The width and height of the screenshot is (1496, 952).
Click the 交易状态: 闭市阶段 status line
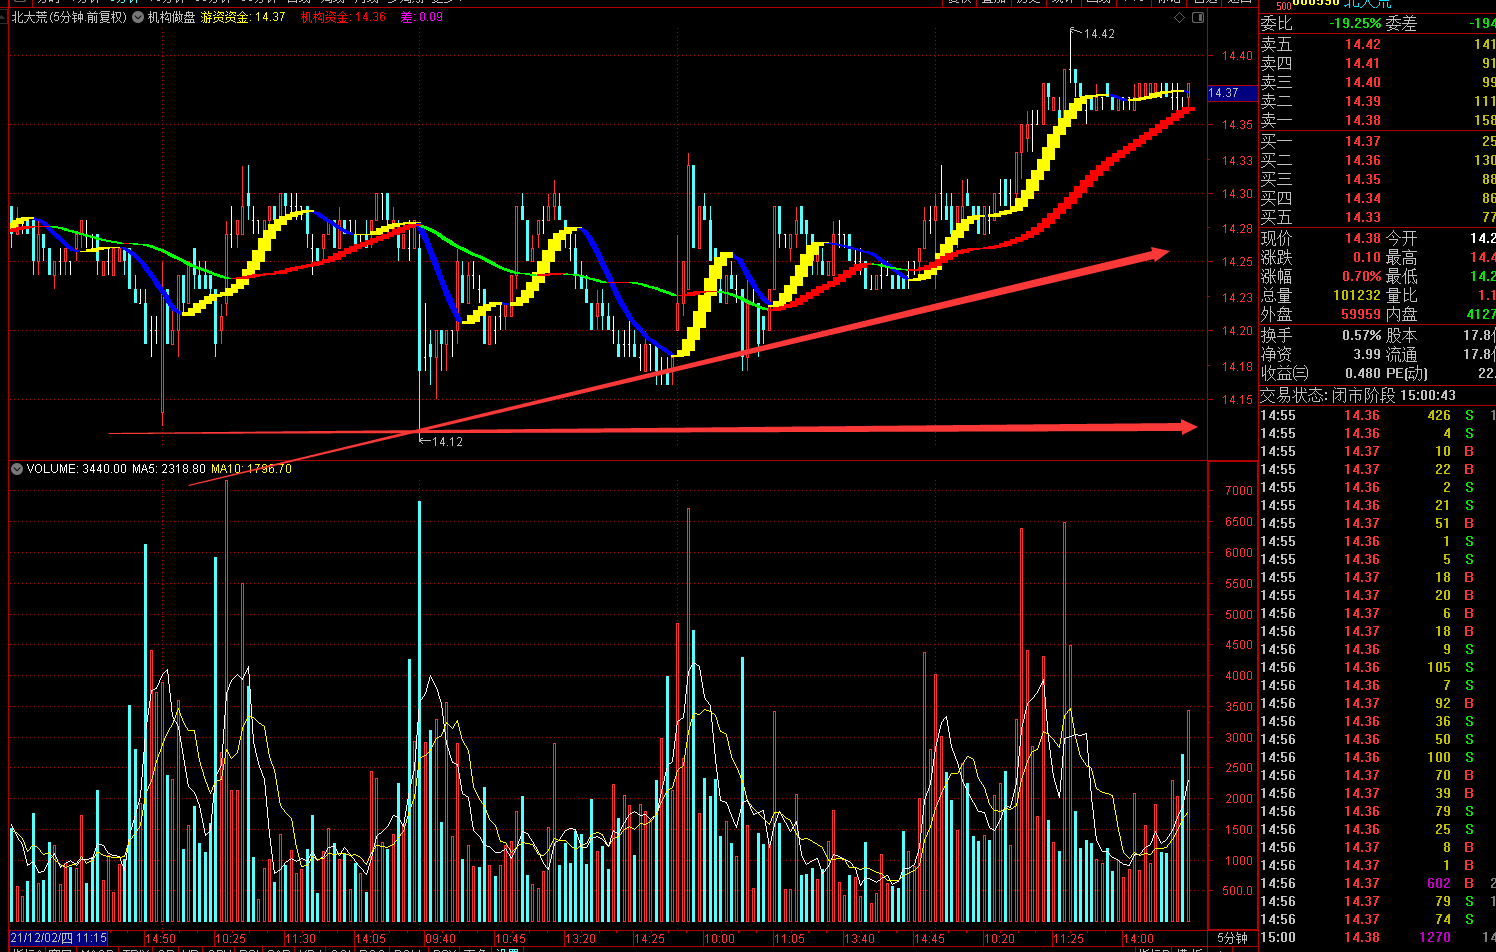(1358, 395)
